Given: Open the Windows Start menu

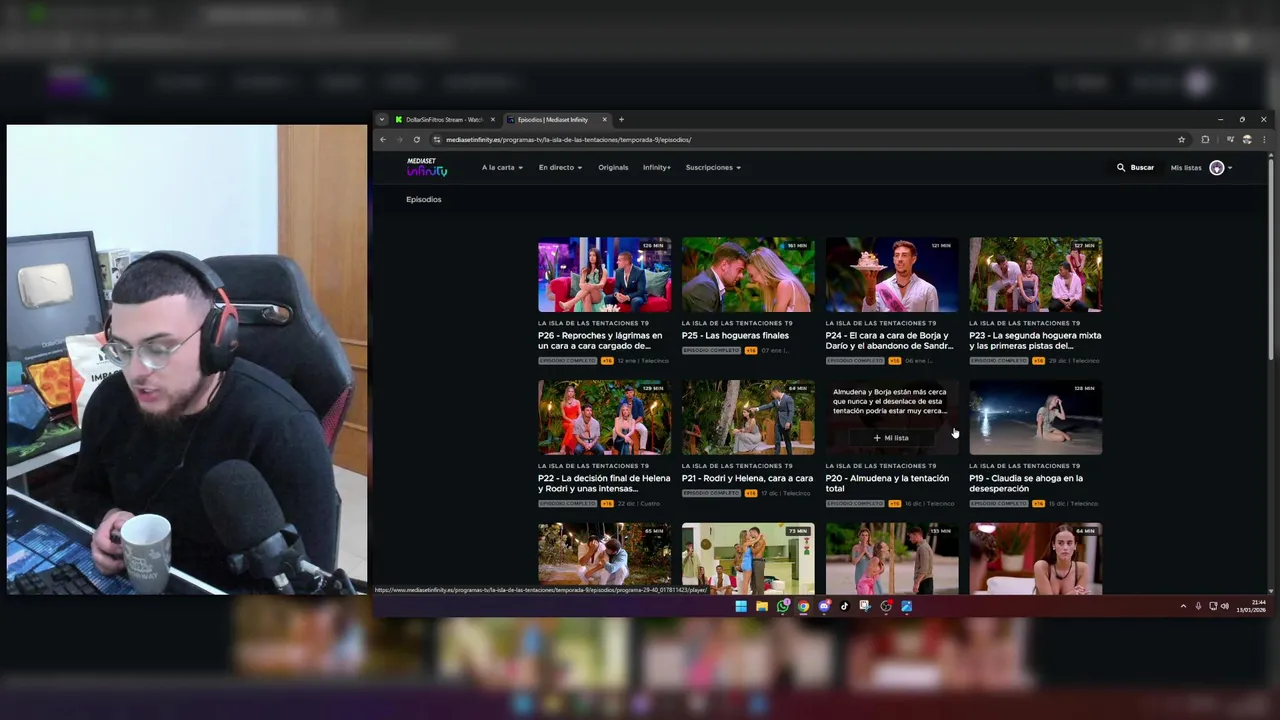Looking at the screenshot, I should (x=741, y=606).
